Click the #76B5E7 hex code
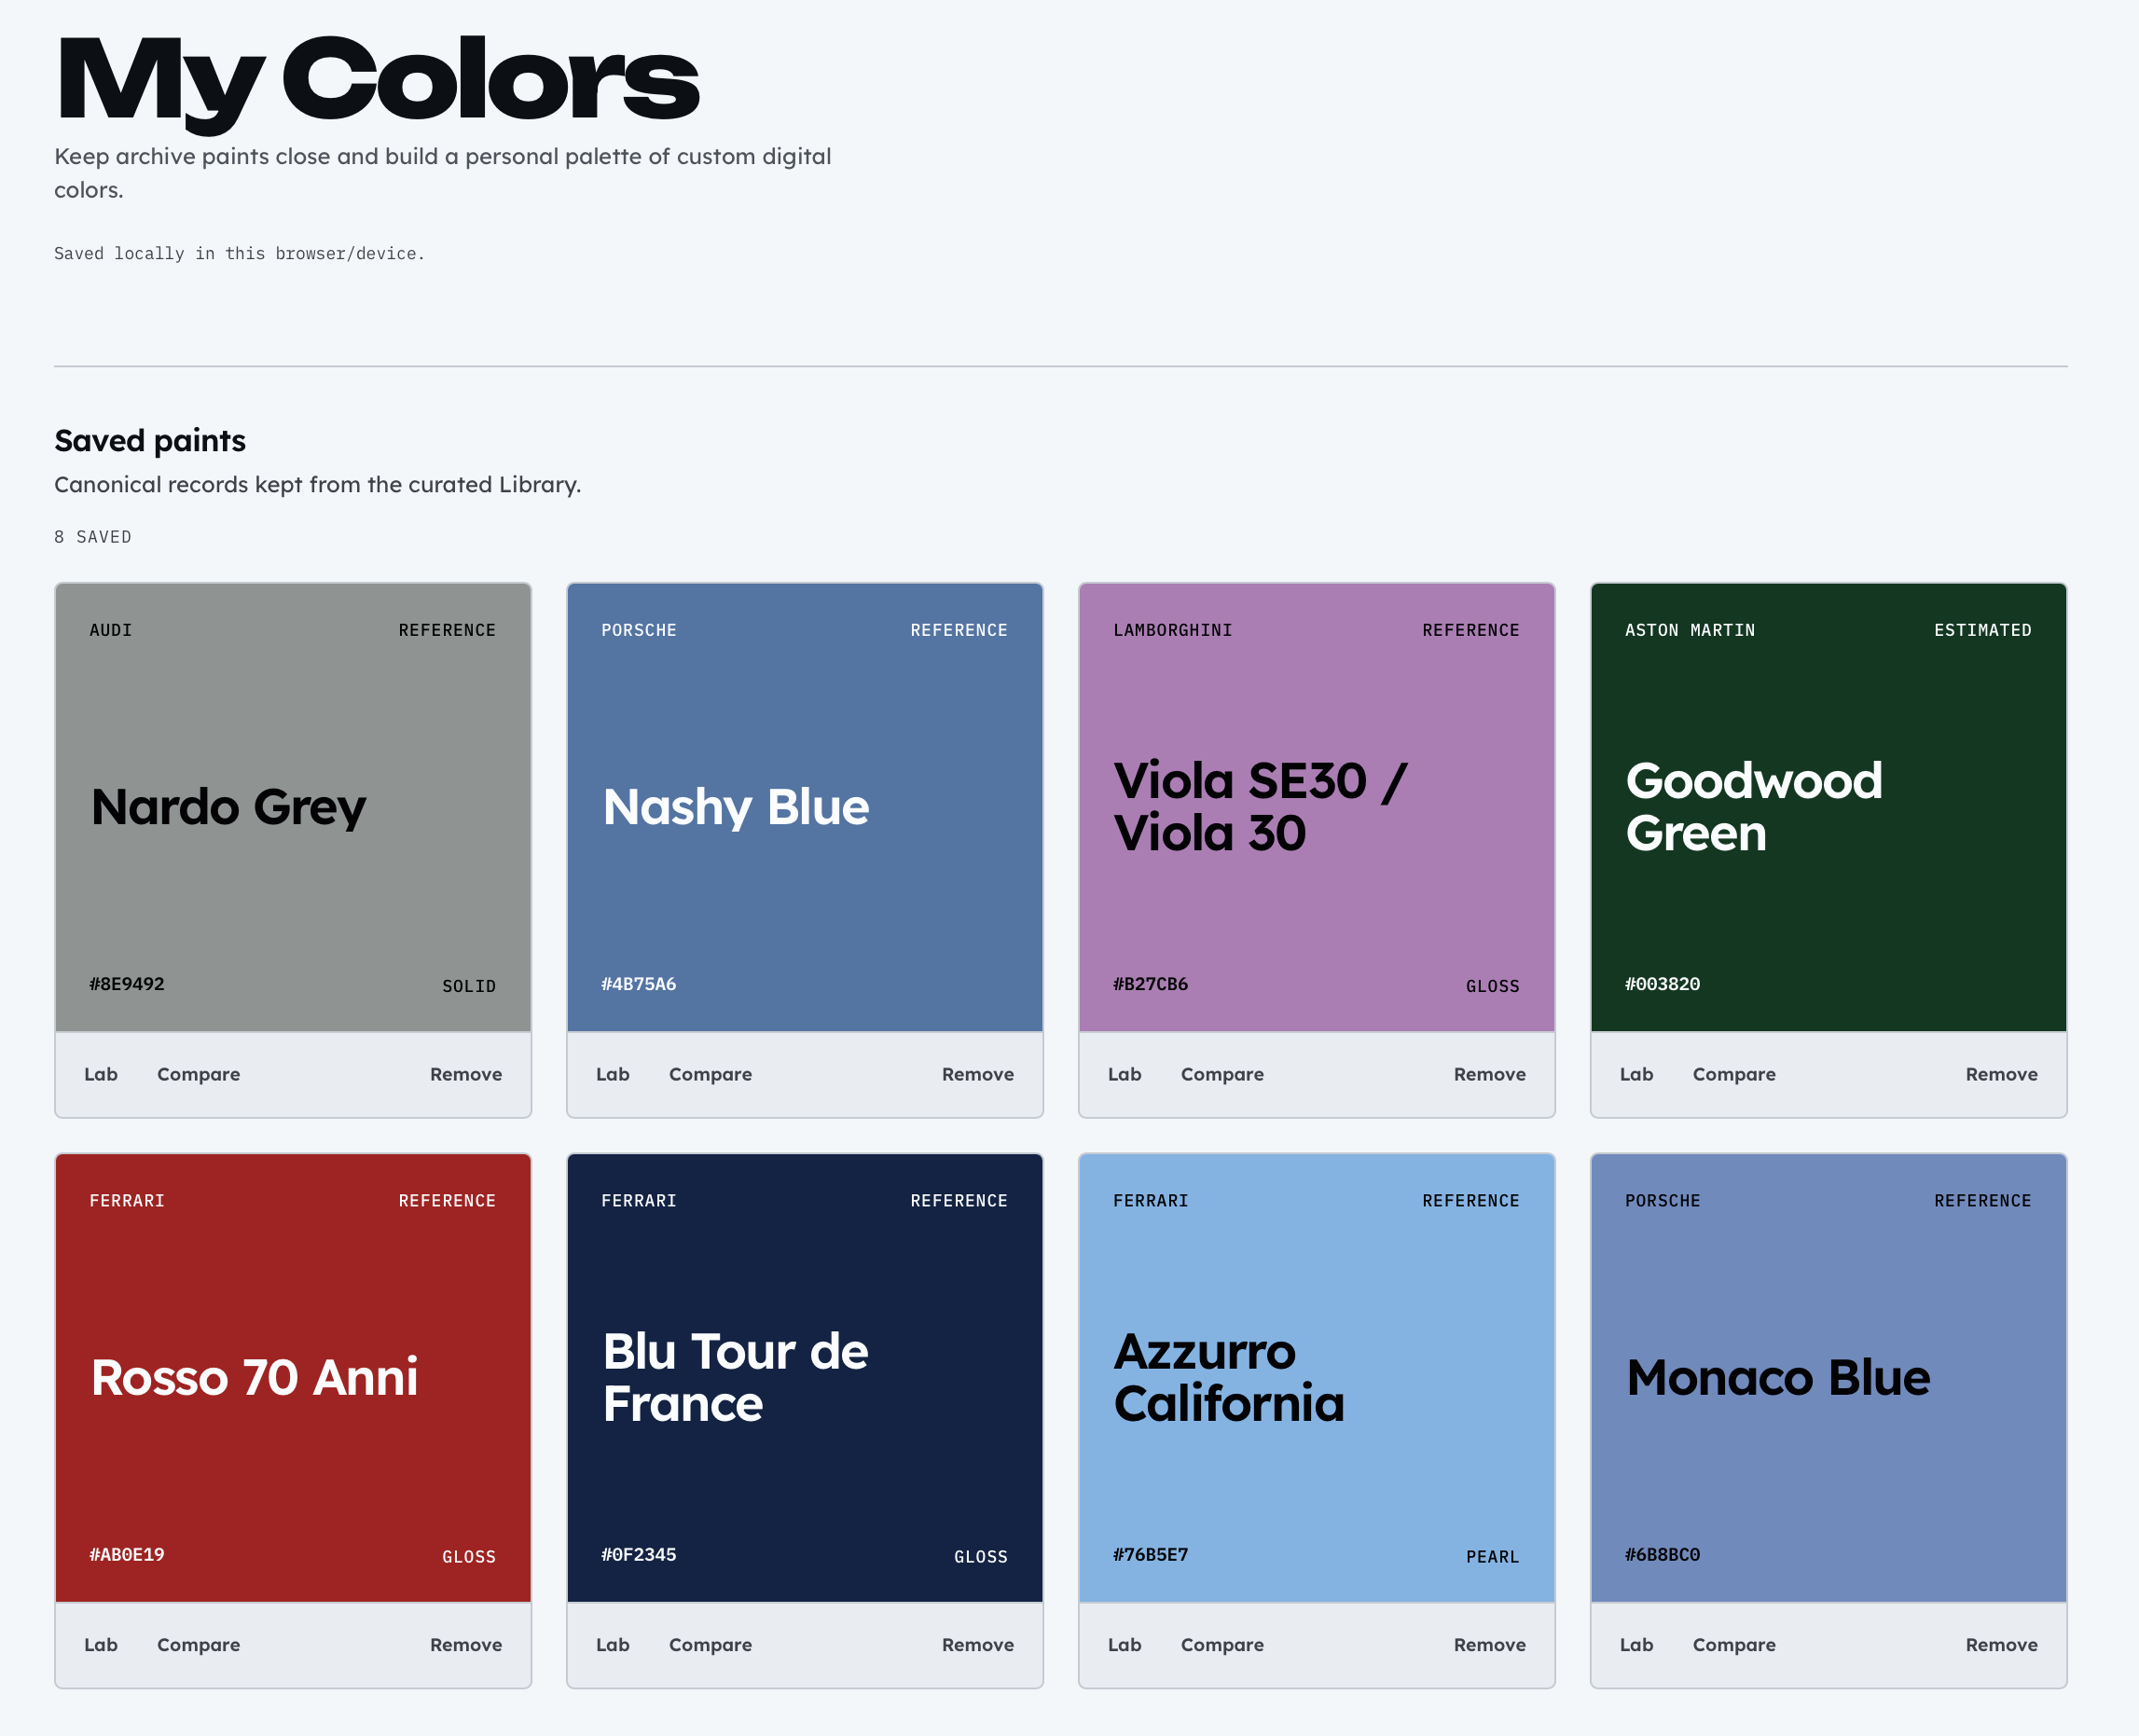2139x1736 pixels. click(1151, 1555)
